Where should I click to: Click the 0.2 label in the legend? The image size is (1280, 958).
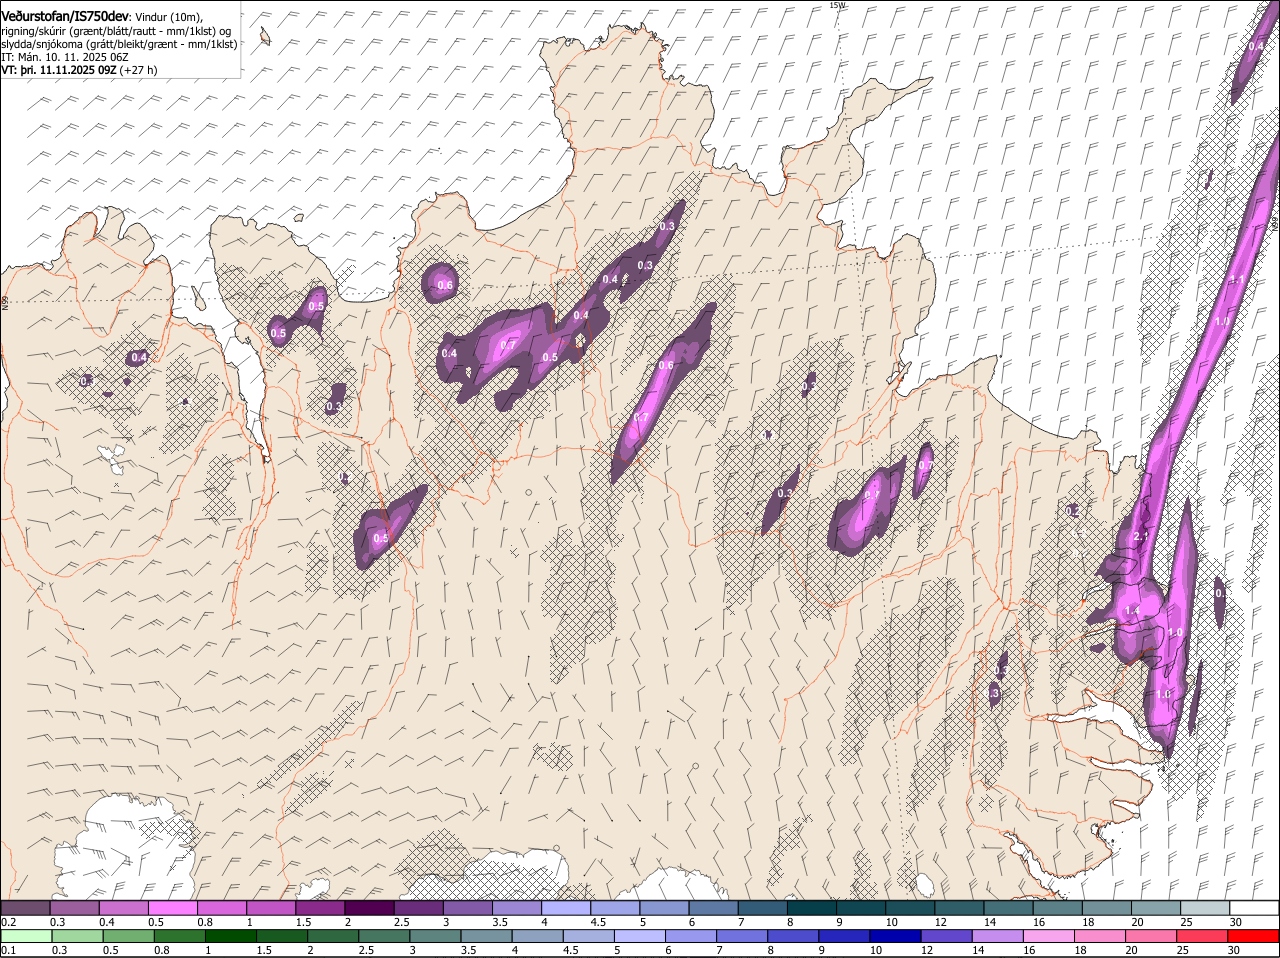click(x=9, y=921)
